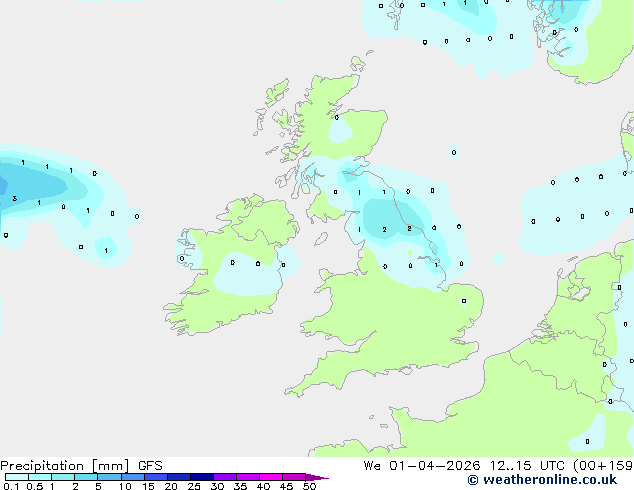
Task: Select the 35–40 mm legend color
Action: tap(247, 477)
